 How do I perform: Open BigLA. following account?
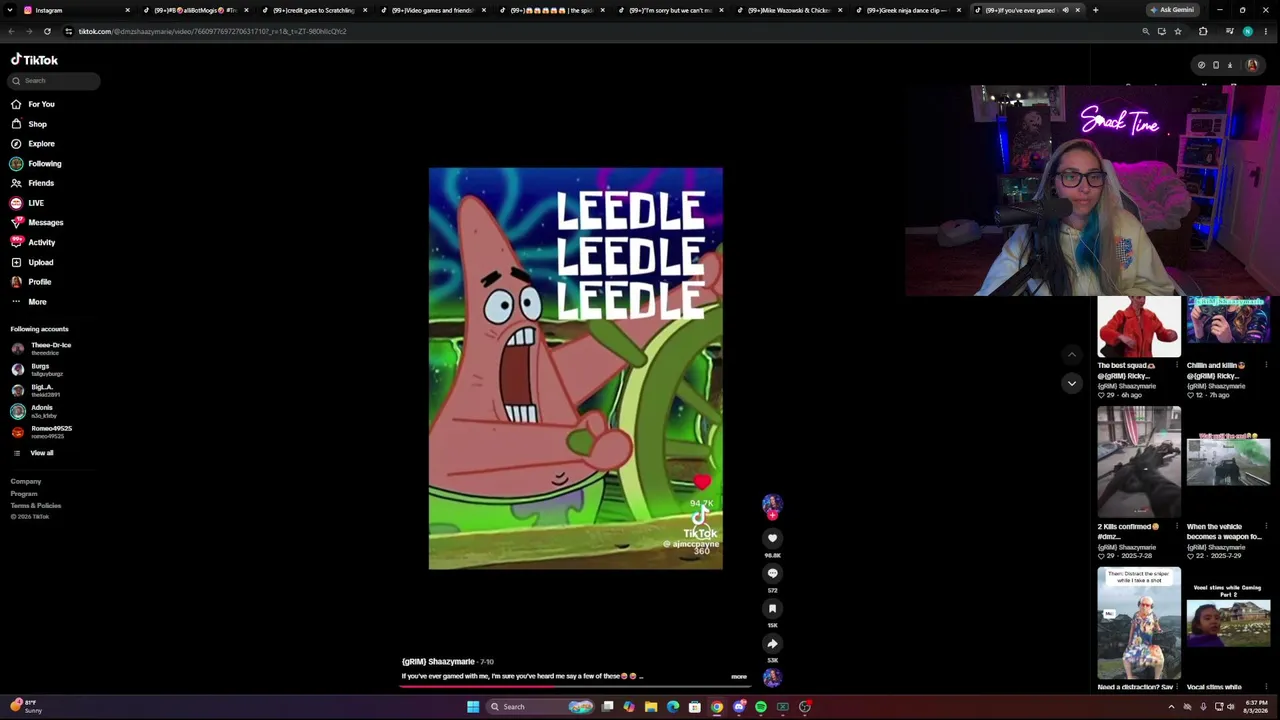coord(36,391)
